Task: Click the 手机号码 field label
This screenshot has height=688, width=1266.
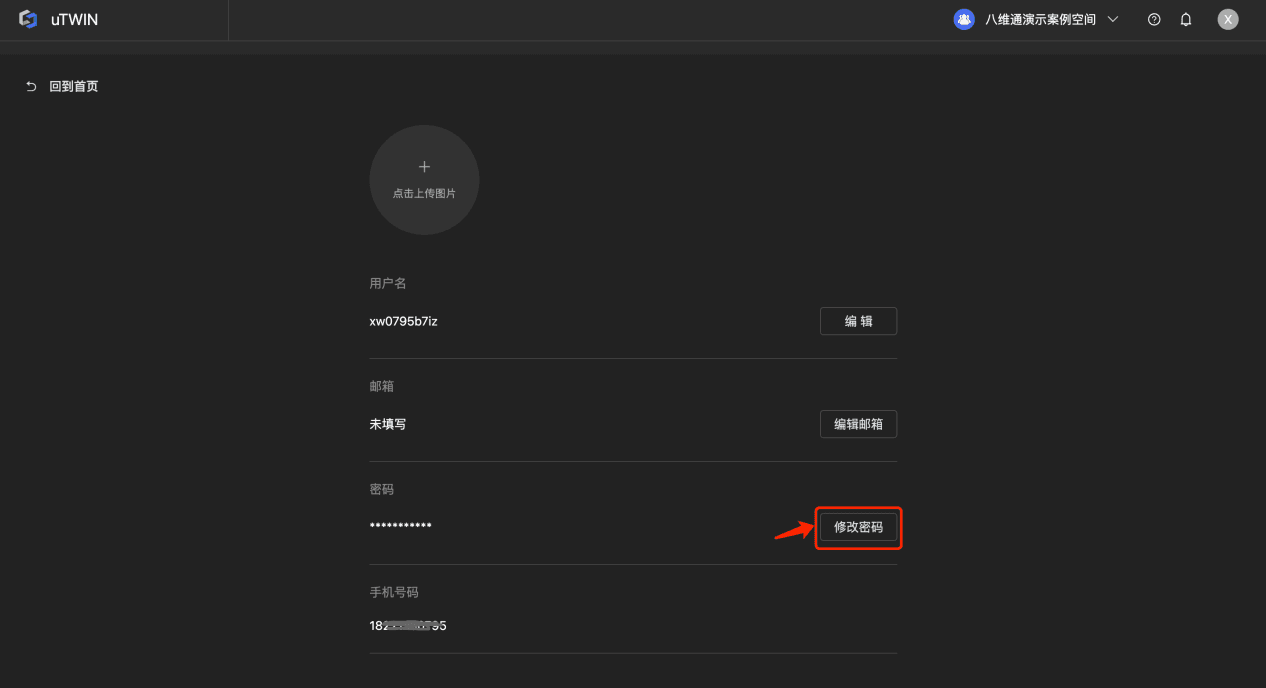Action: coord(394,592)
